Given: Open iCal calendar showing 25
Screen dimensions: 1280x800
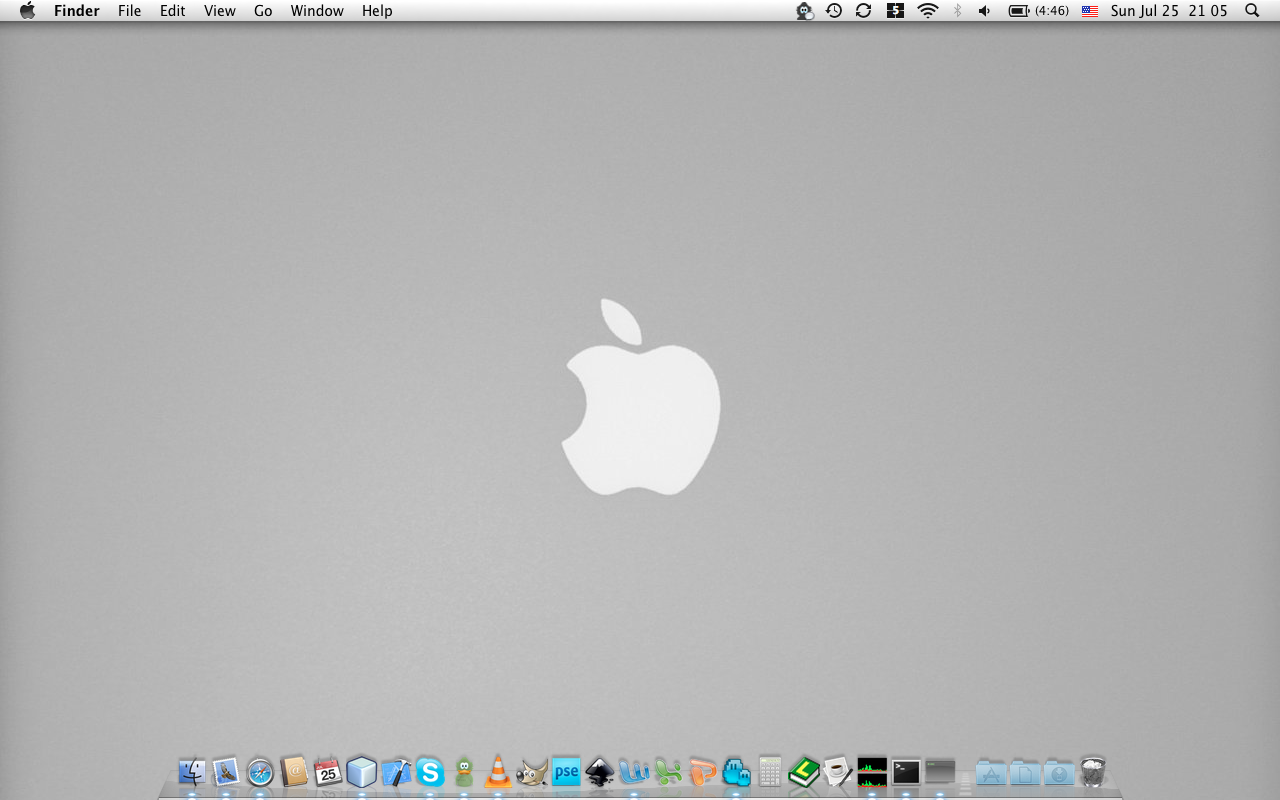Looking at the screenshot, I should [328, 771].
